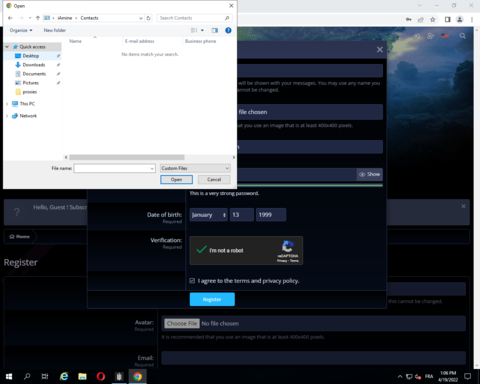Open the Custom Files type dropdown
480x384 pixels.
click(195, 168)
